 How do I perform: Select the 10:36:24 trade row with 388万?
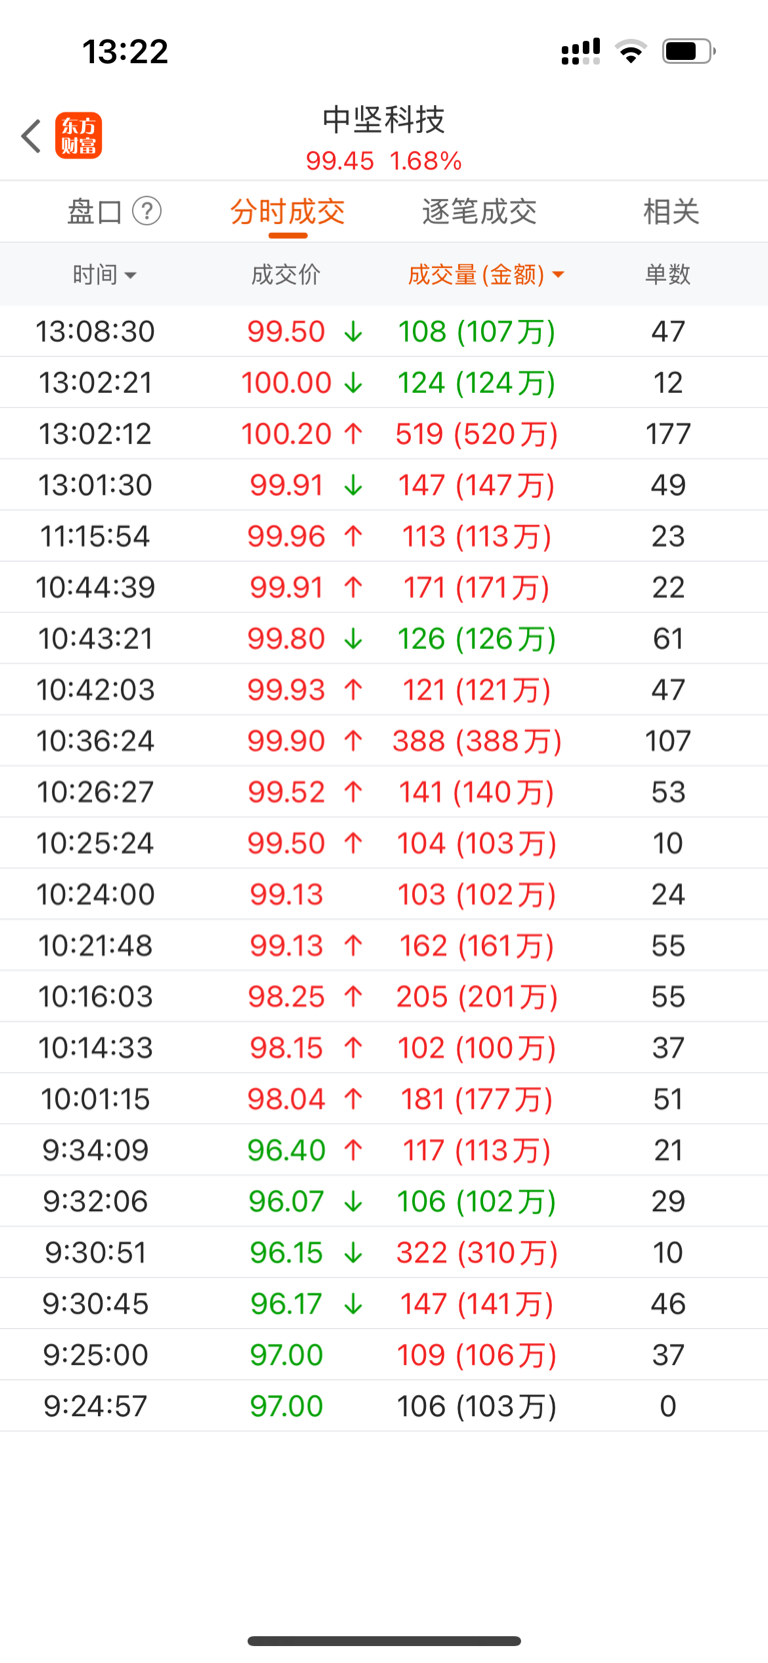click(x=384, y=741)
